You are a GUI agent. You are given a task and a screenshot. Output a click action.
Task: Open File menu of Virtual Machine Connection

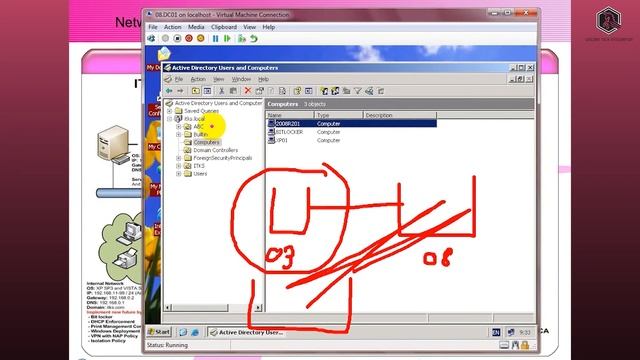(153, 27)
